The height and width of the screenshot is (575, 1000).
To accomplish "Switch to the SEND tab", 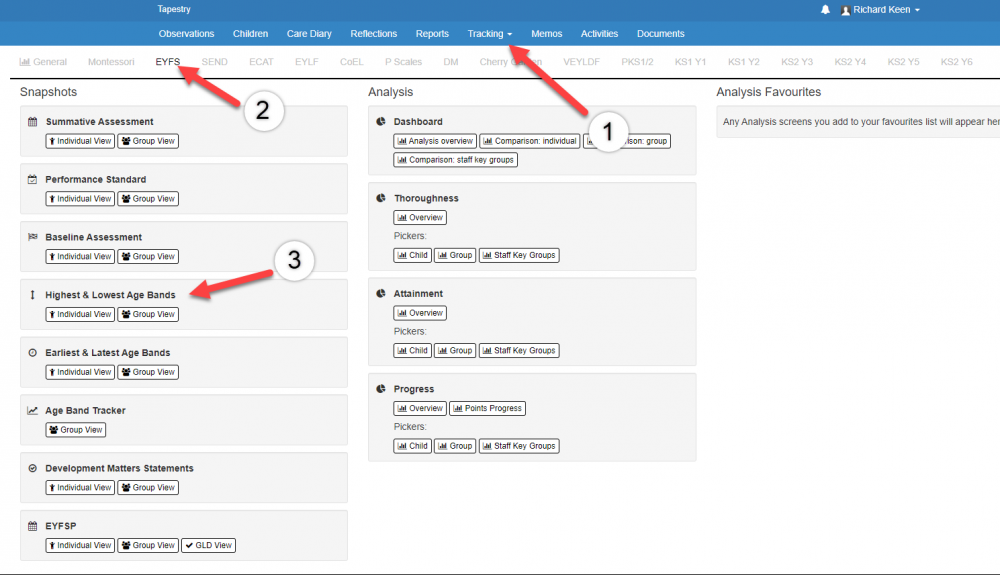I will pos(214,62).
